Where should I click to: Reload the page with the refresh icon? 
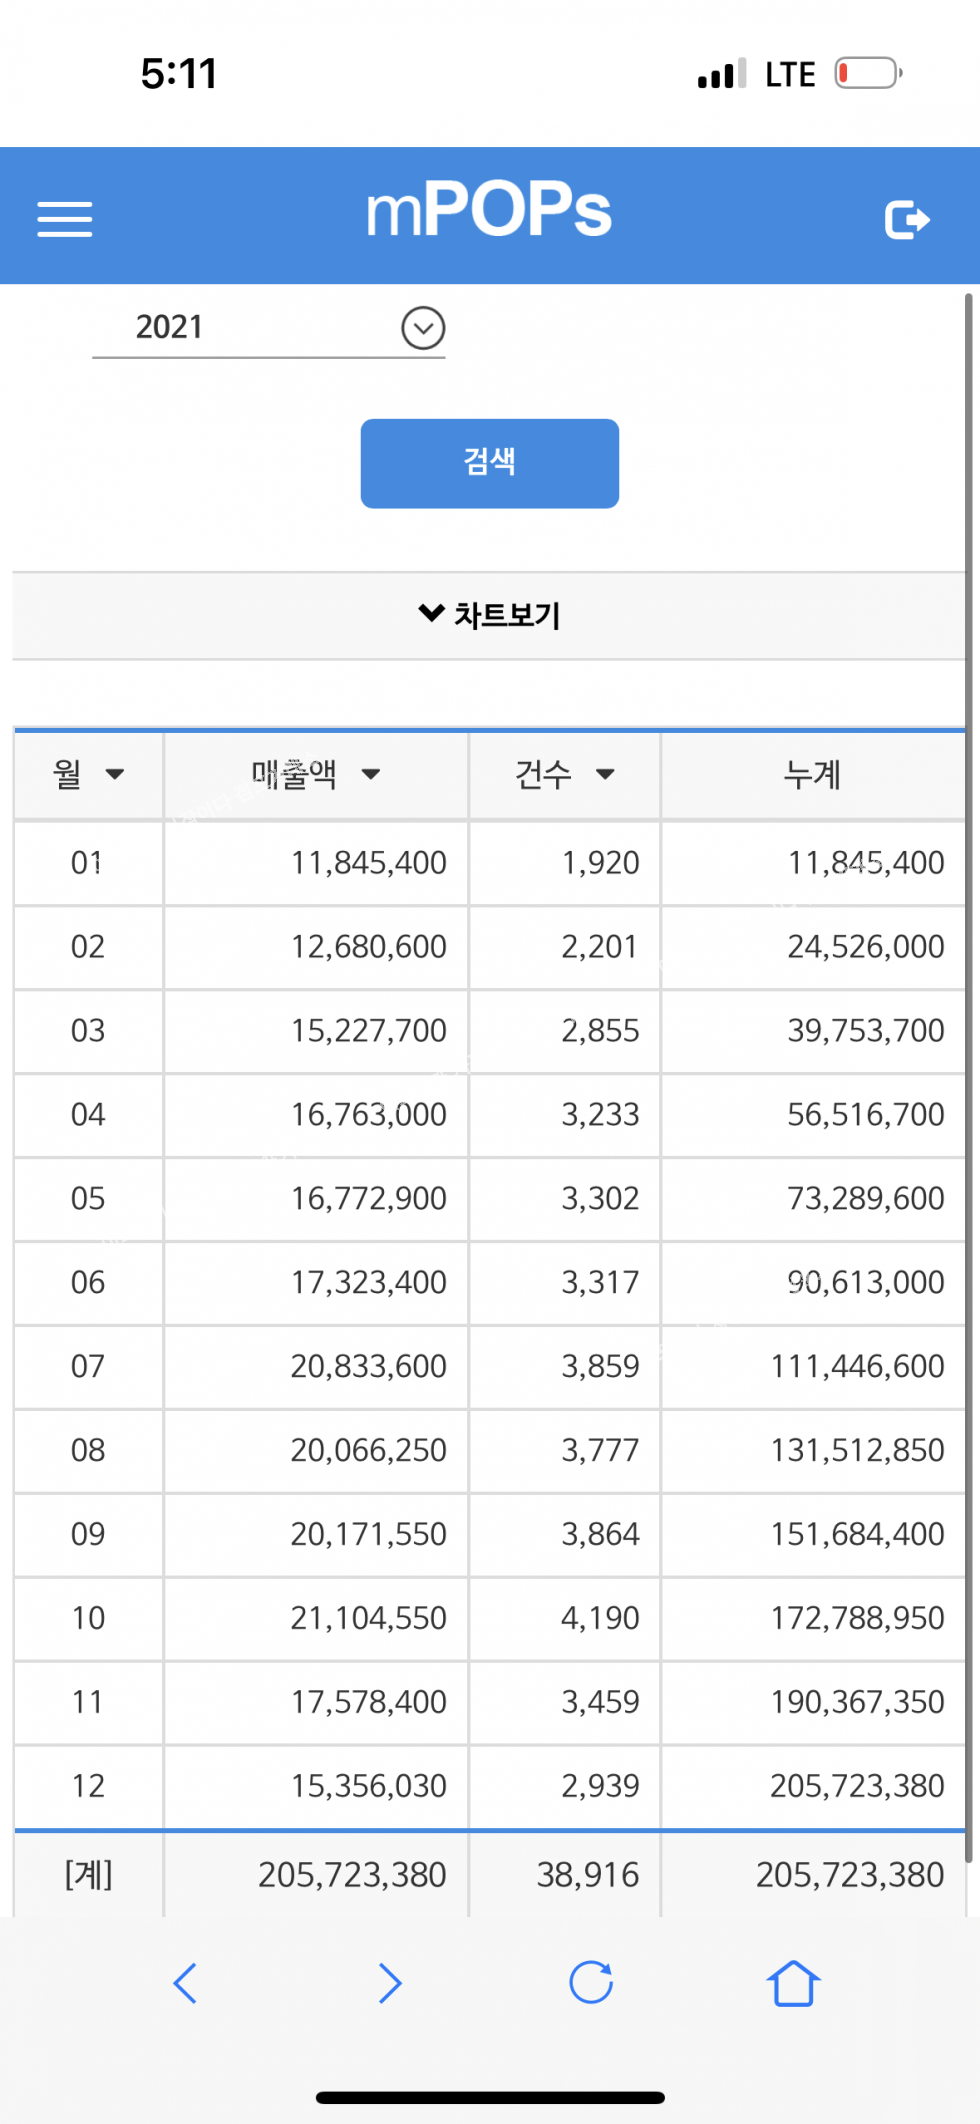591,1983
